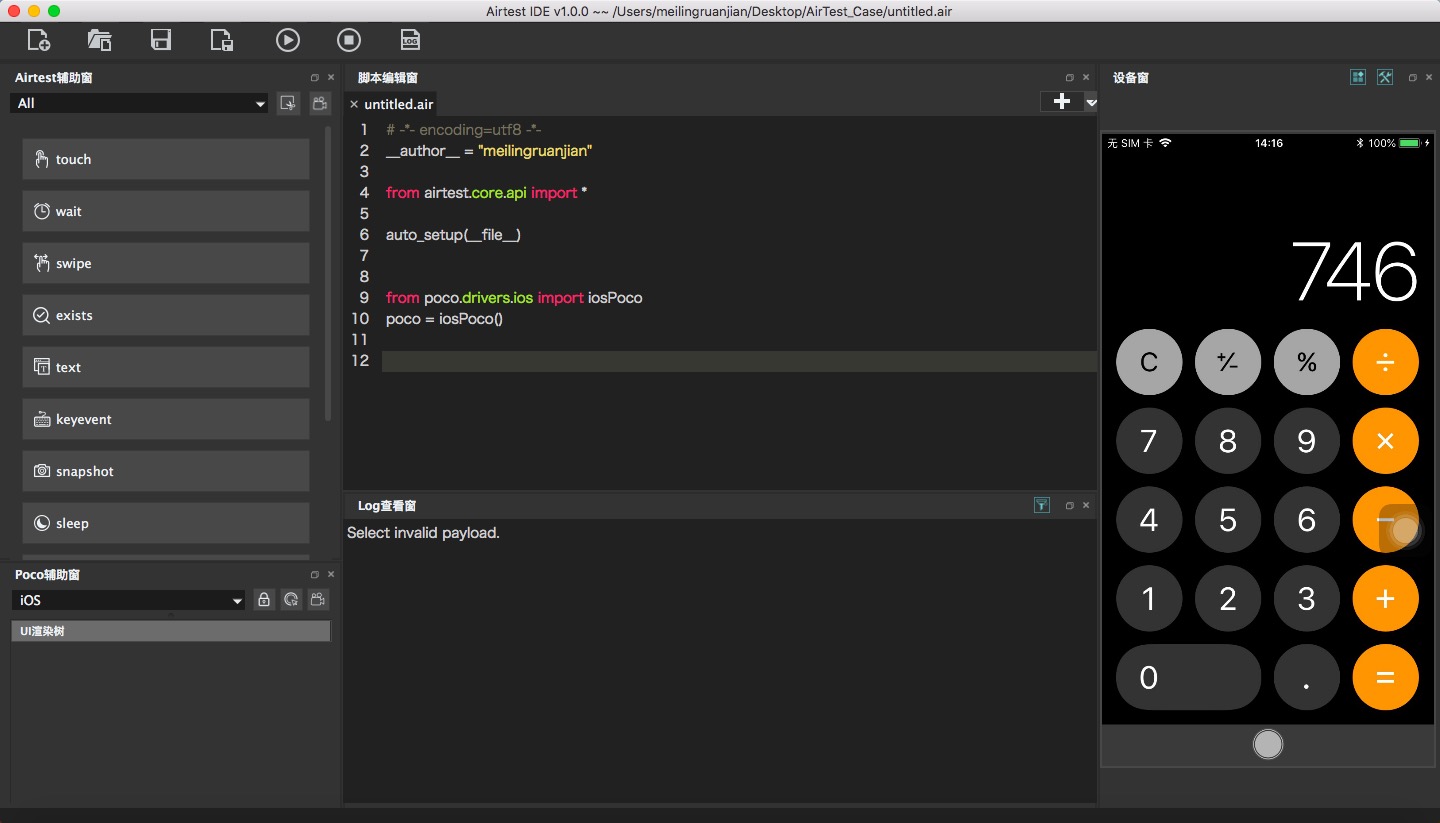
Task: Close the Airtest辅助窗 panel
Action: [x=331, y=77]
